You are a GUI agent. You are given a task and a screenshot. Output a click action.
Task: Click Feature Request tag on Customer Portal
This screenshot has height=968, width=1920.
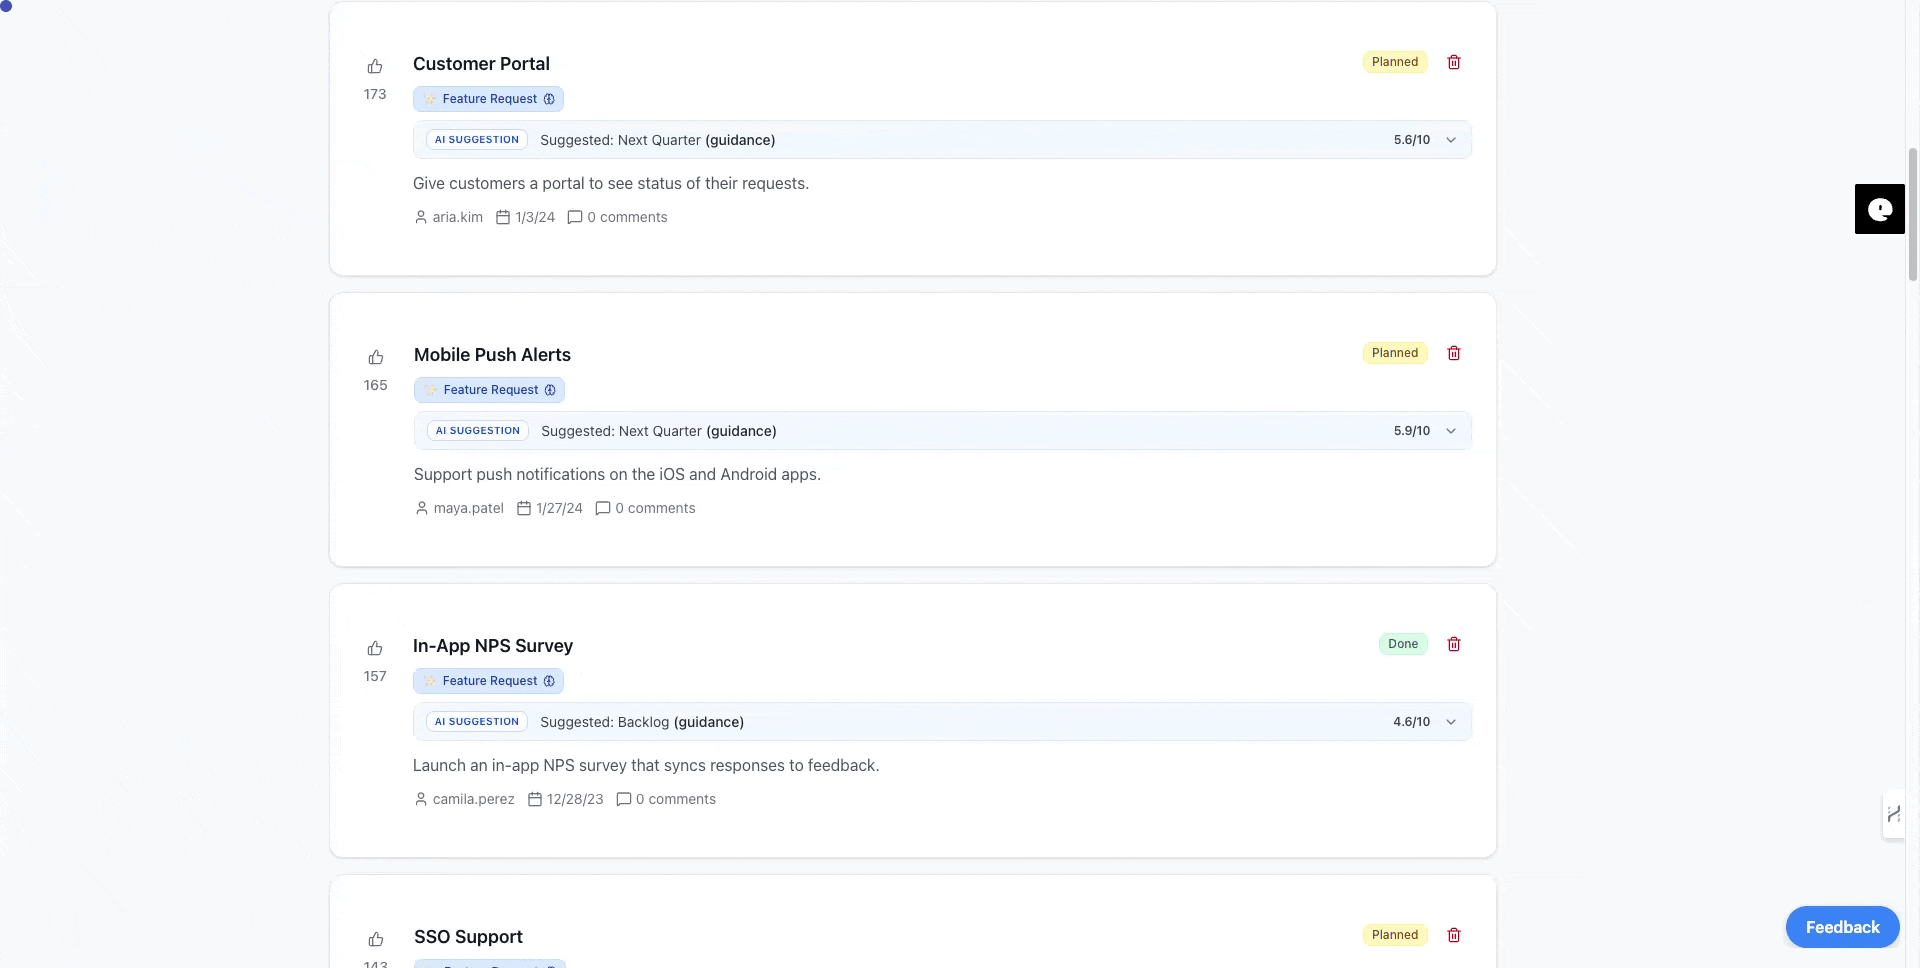pyautogui.click(x=489, y=99)
